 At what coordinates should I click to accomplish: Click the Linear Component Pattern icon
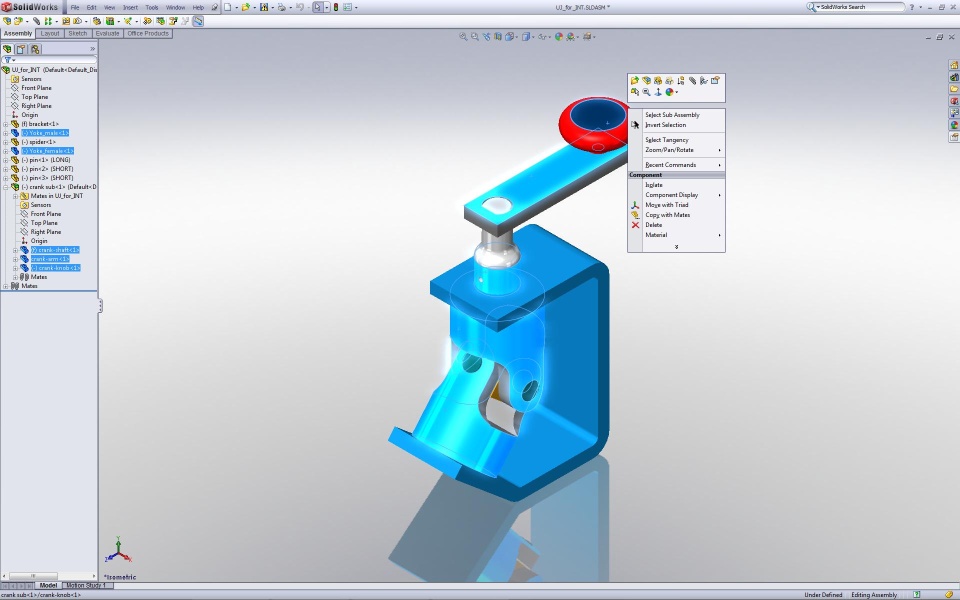(48, 21)
